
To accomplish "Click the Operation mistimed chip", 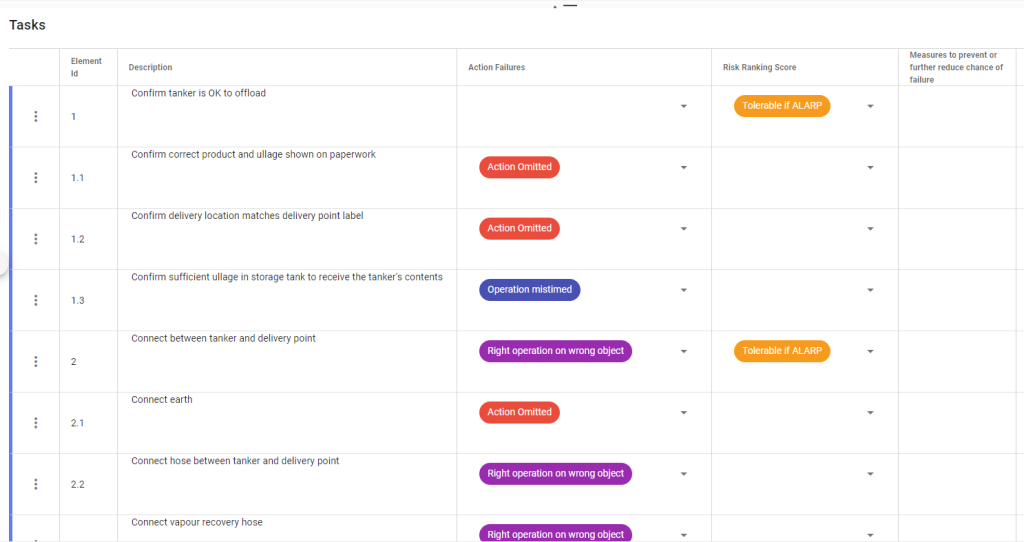I will [529, 290].
